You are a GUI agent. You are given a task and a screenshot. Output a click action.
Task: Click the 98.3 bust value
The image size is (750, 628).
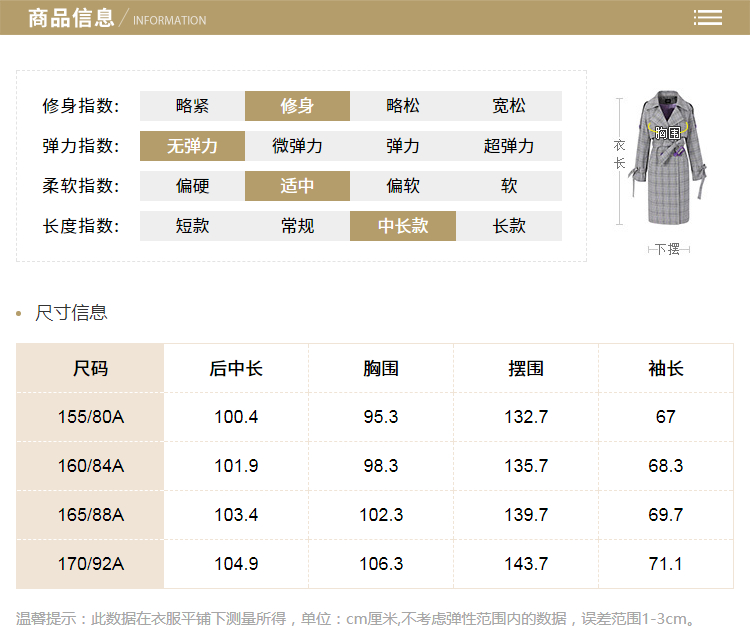click(x=381, y=466)
